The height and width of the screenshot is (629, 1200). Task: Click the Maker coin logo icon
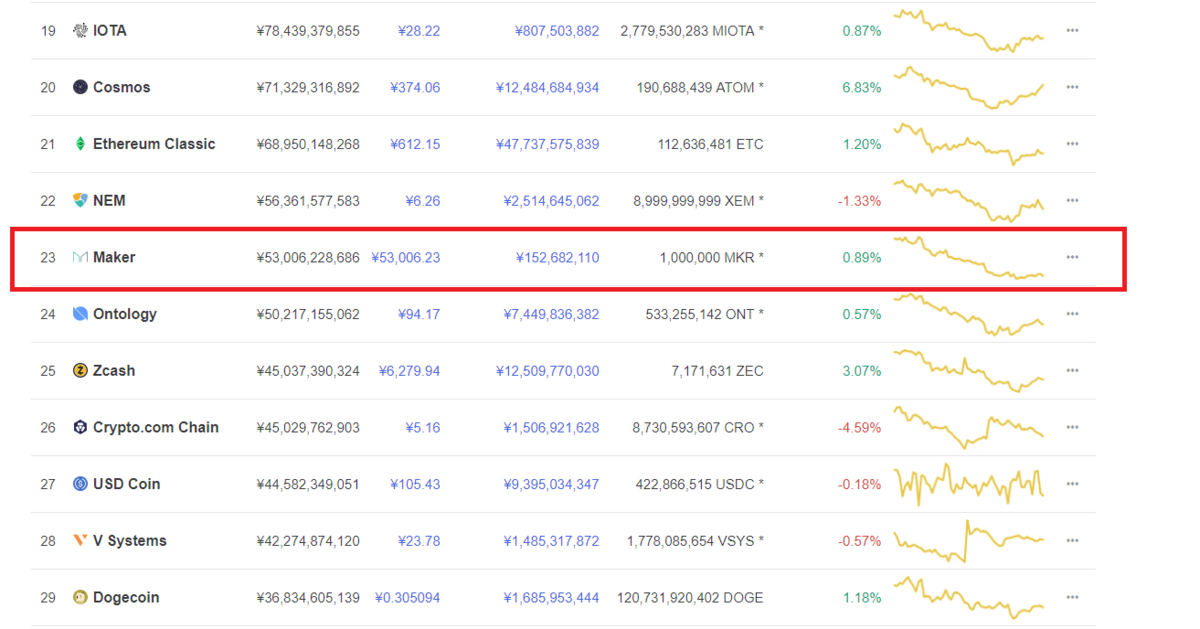click(80, 258)
